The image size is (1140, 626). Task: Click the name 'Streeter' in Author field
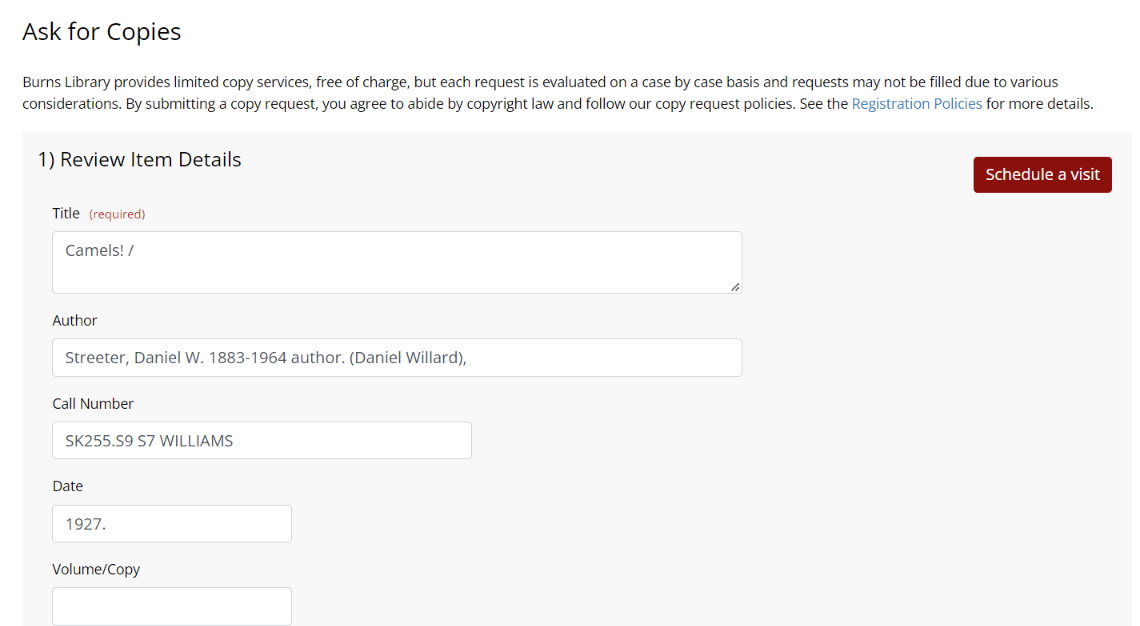tap(96, 358)
